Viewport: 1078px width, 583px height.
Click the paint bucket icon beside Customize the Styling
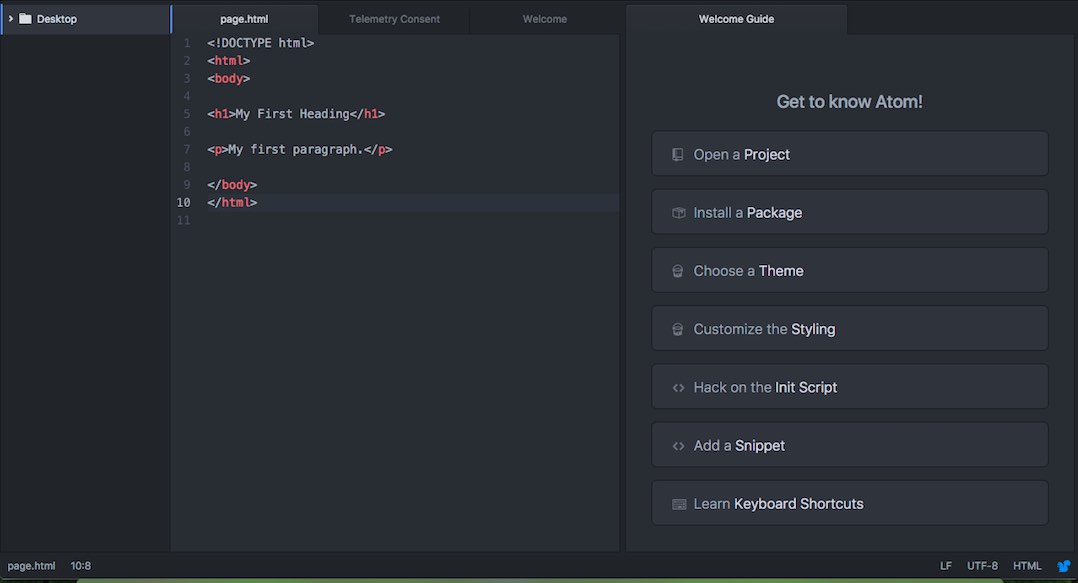pyautogui.click(x=678, y=329)
